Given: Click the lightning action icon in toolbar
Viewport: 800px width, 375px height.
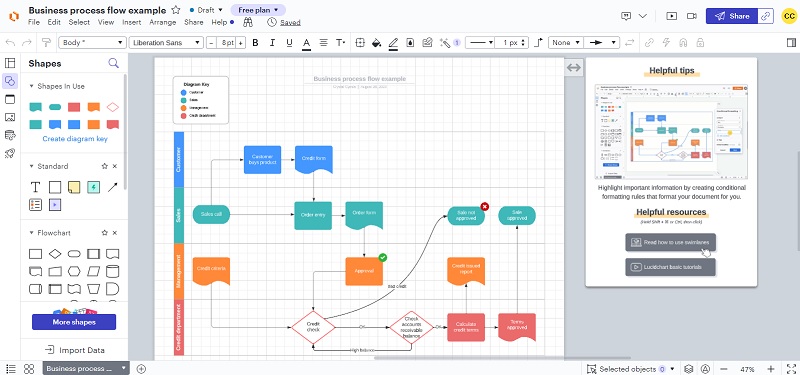Looking at the screenshot, I should (666, 43).
